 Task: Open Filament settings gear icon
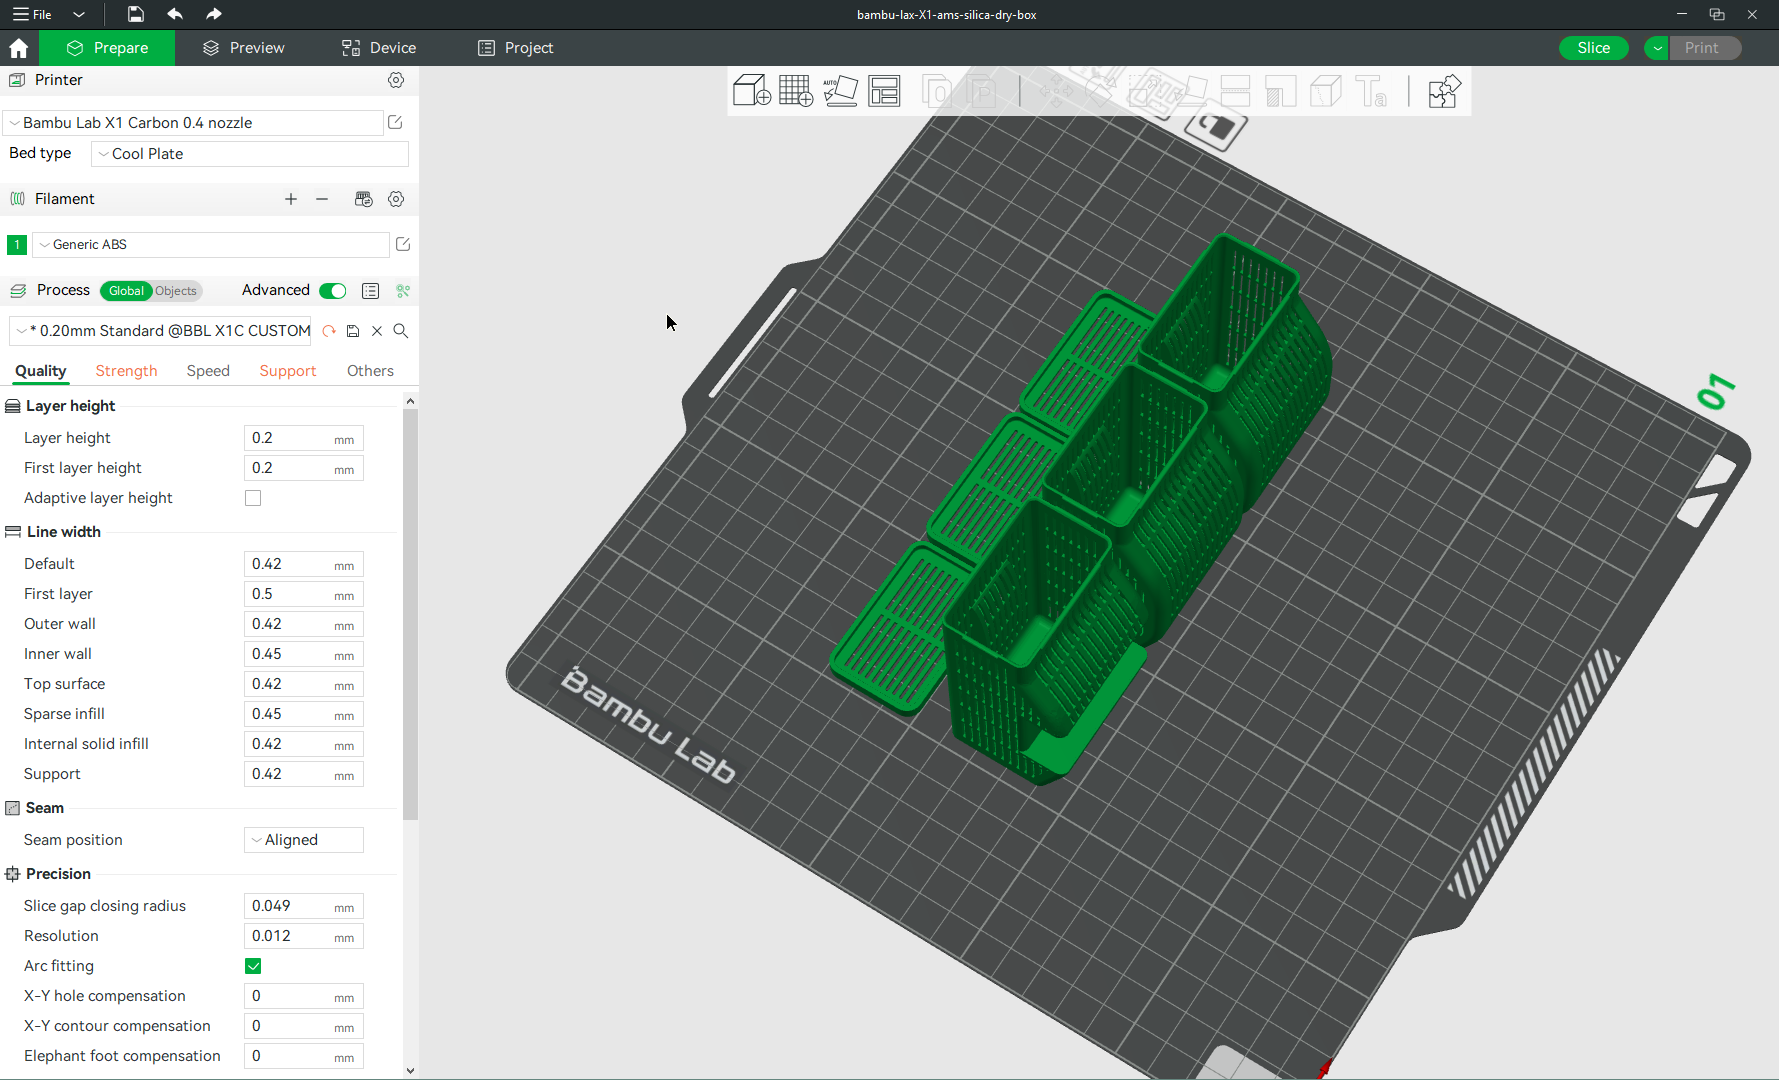pos(396,199)
